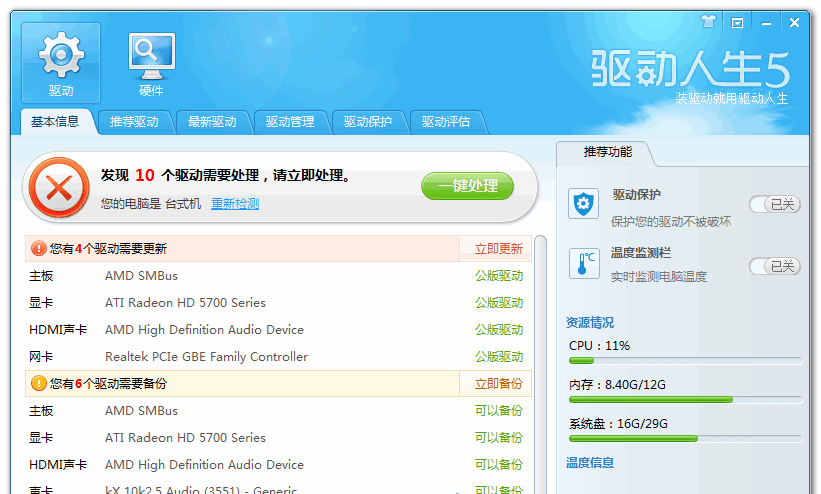Click 可以备份 for HDMI声卡 backup row

(x=498, y=465)
